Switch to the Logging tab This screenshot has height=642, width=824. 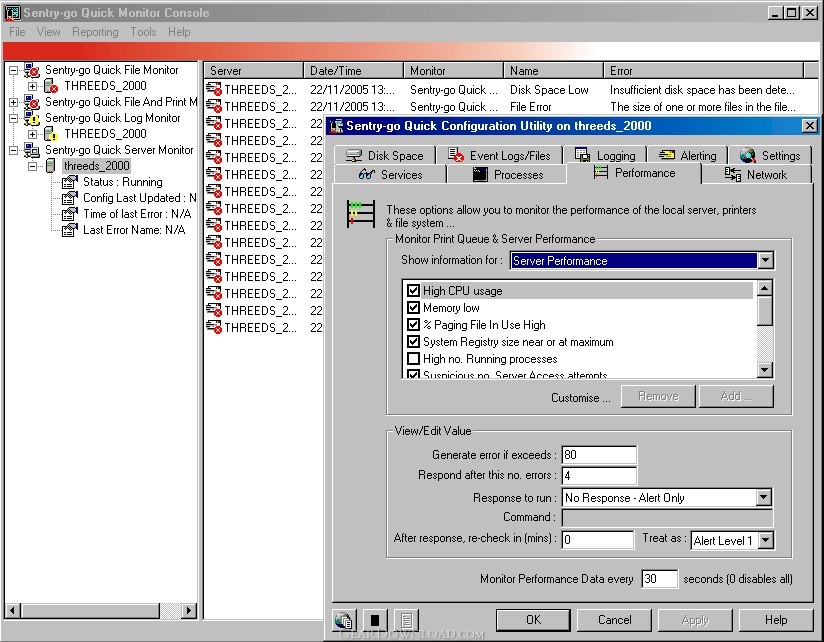click(x=605, y=156)
